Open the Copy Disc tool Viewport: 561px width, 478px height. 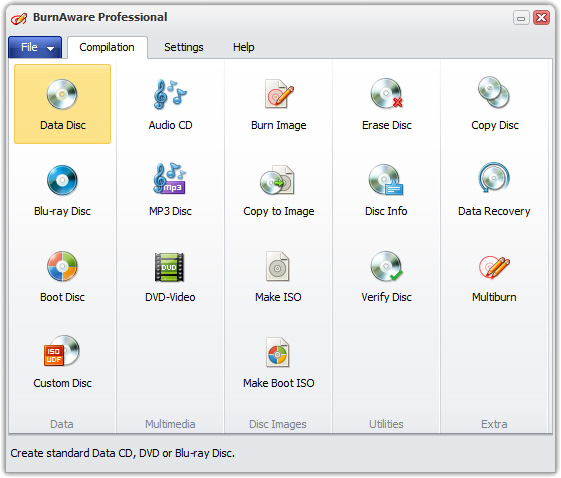click(494, 104)
